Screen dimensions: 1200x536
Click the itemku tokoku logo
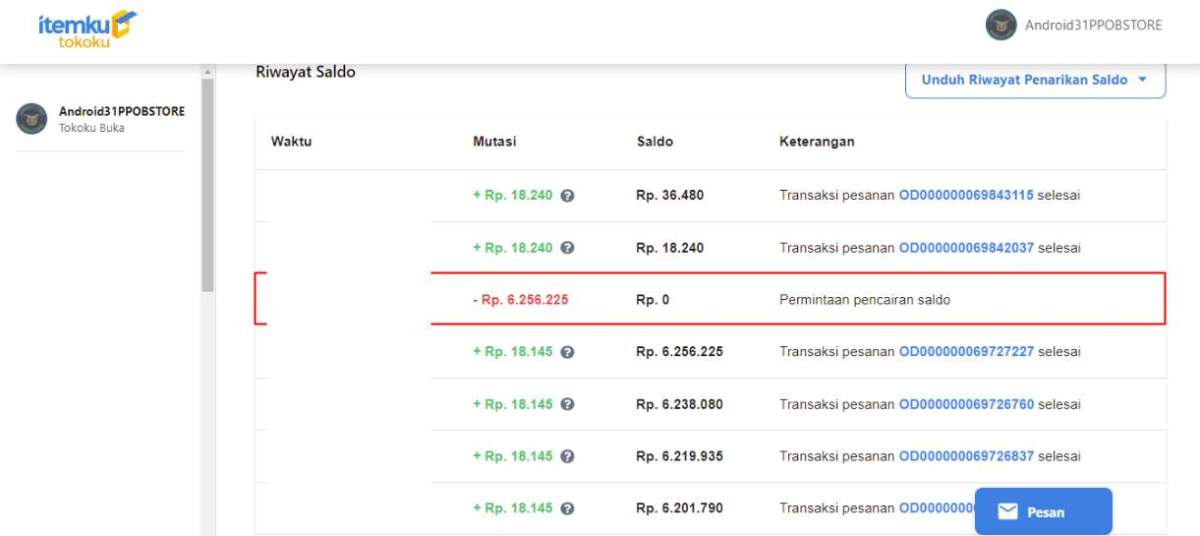tap(87, 29)
